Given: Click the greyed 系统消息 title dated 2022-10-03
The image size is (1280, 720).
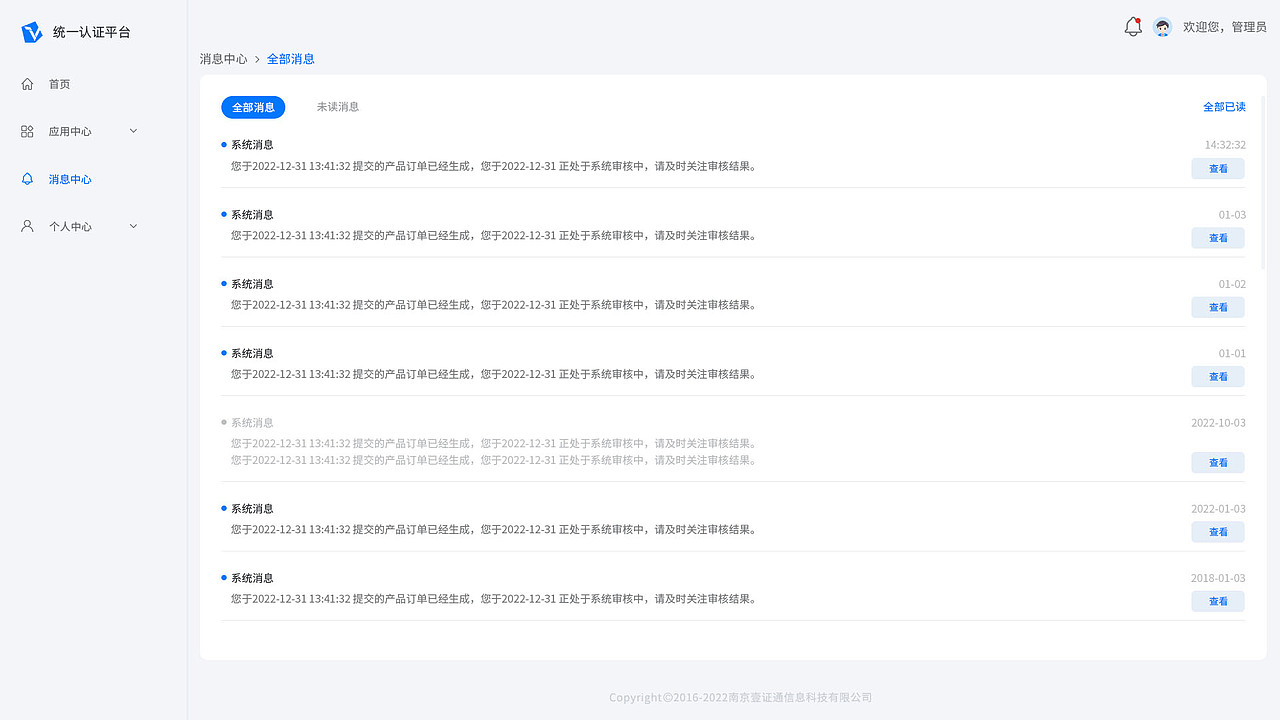Looking at the screenshot, I should click(252, 423).
